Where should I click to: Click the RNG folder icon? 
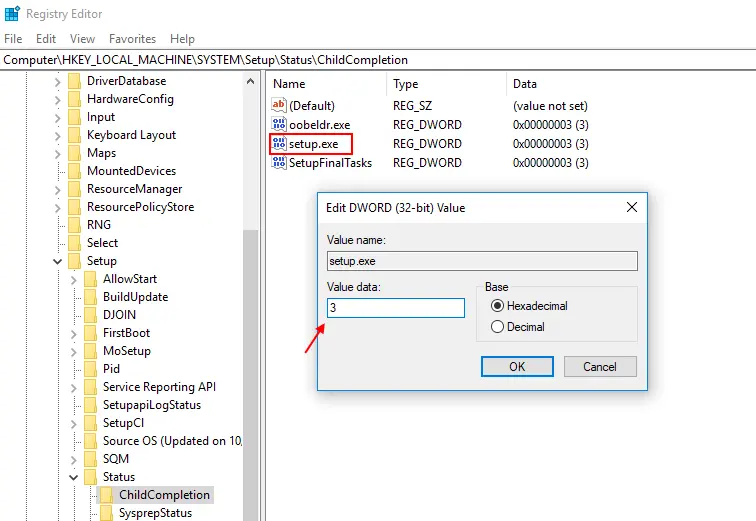tap(74, 225)
